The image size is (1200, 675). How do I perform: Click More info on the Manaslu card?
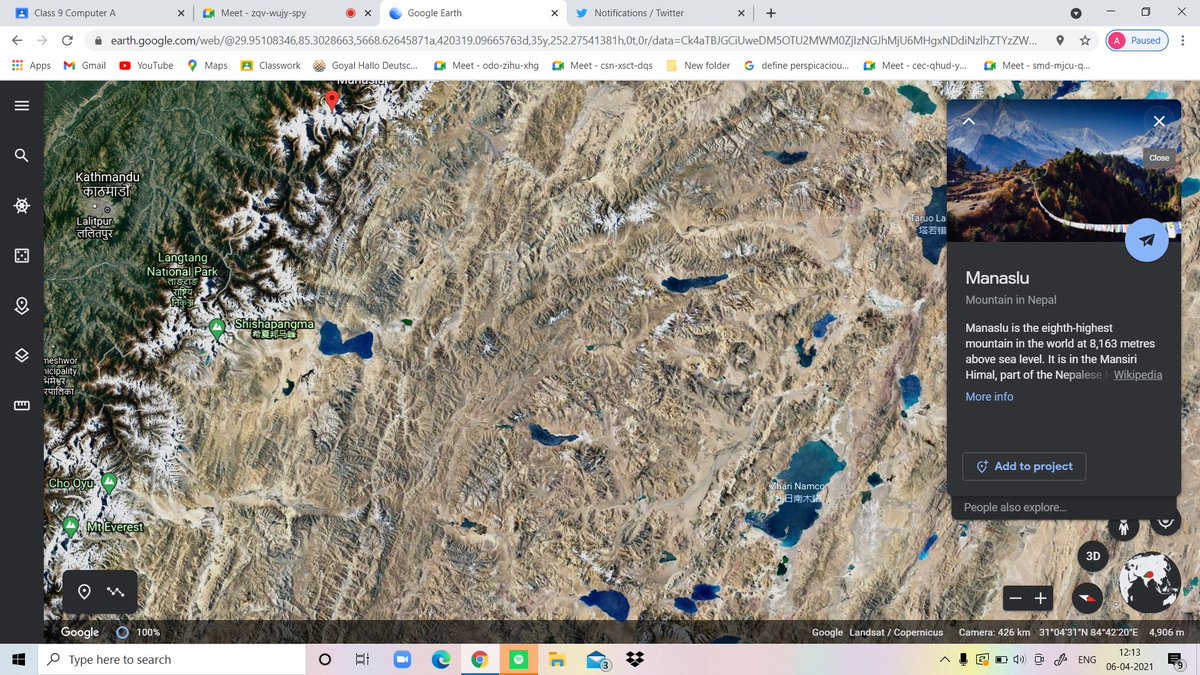coord(989,397)
